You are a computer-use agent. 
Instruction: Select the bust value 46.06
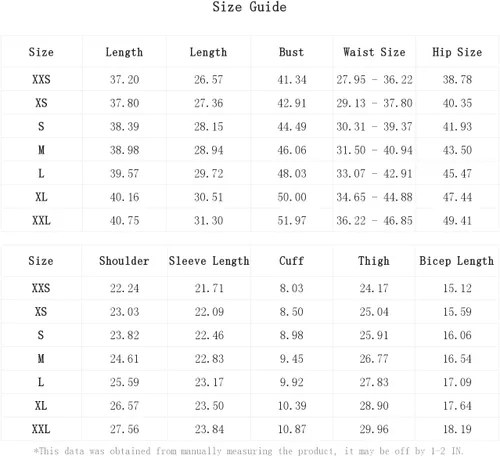292,150
